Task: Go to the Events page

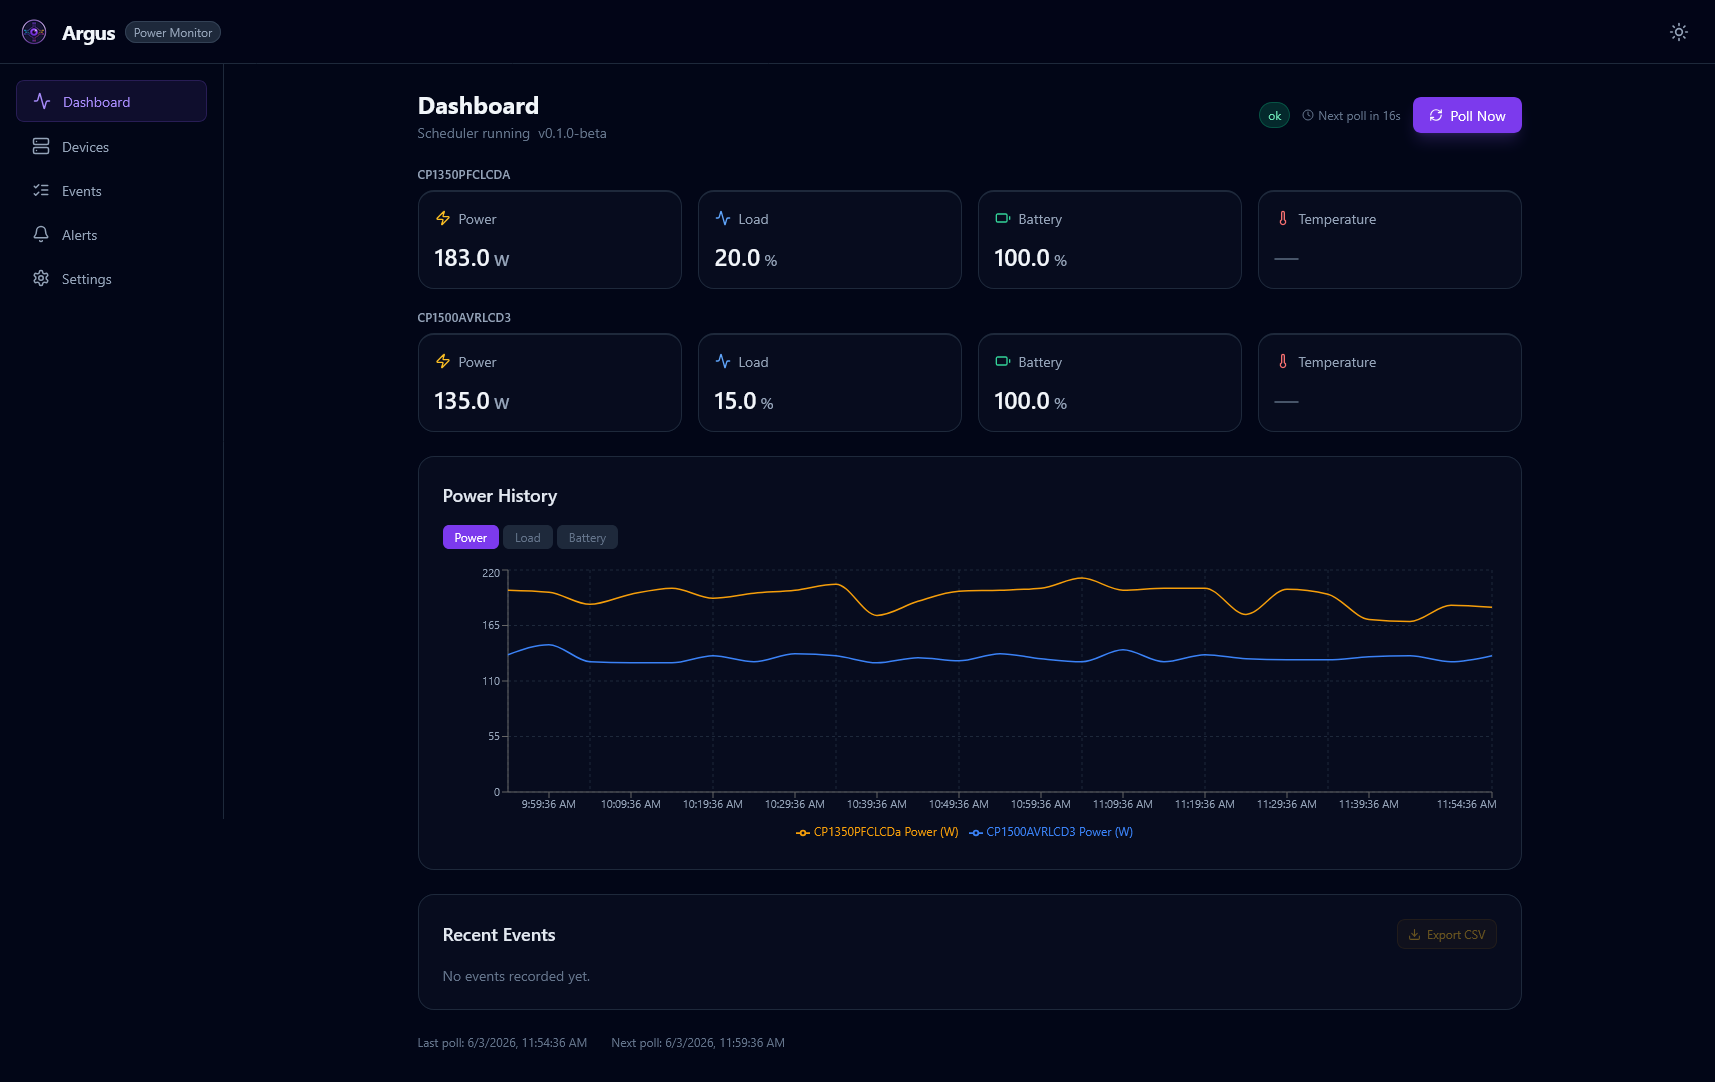Action: 111,190
